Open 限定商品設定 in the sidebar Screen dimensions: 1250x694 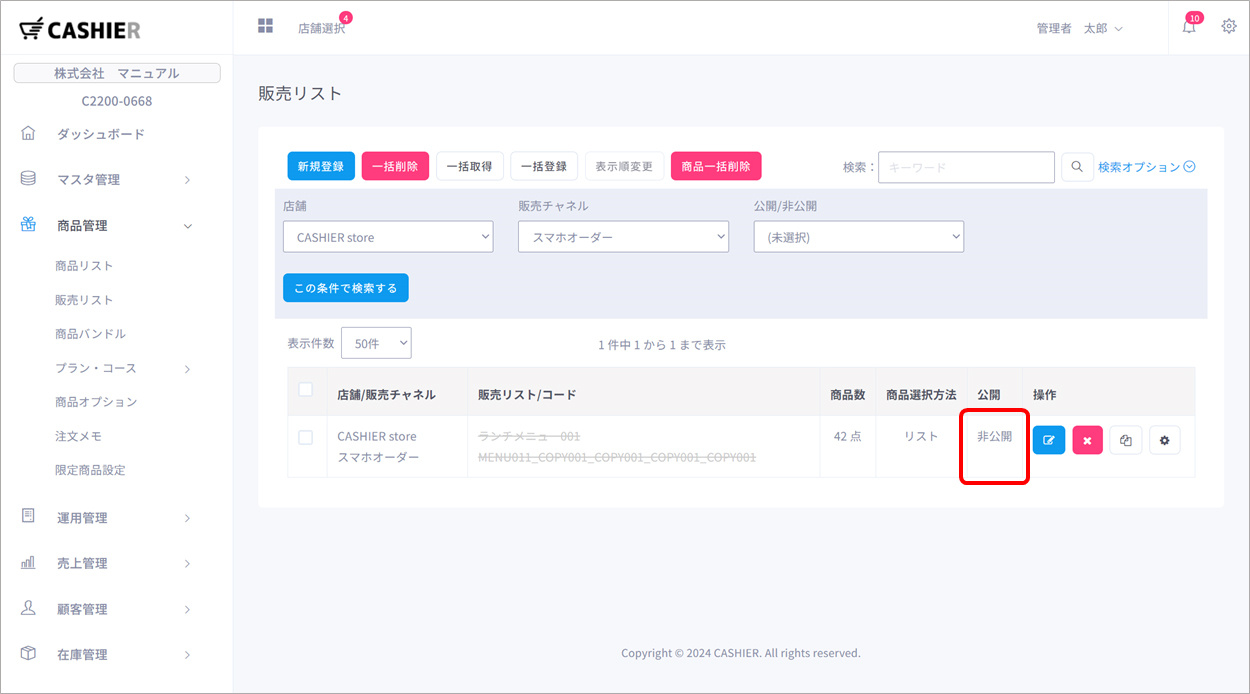tap(90, 470)
